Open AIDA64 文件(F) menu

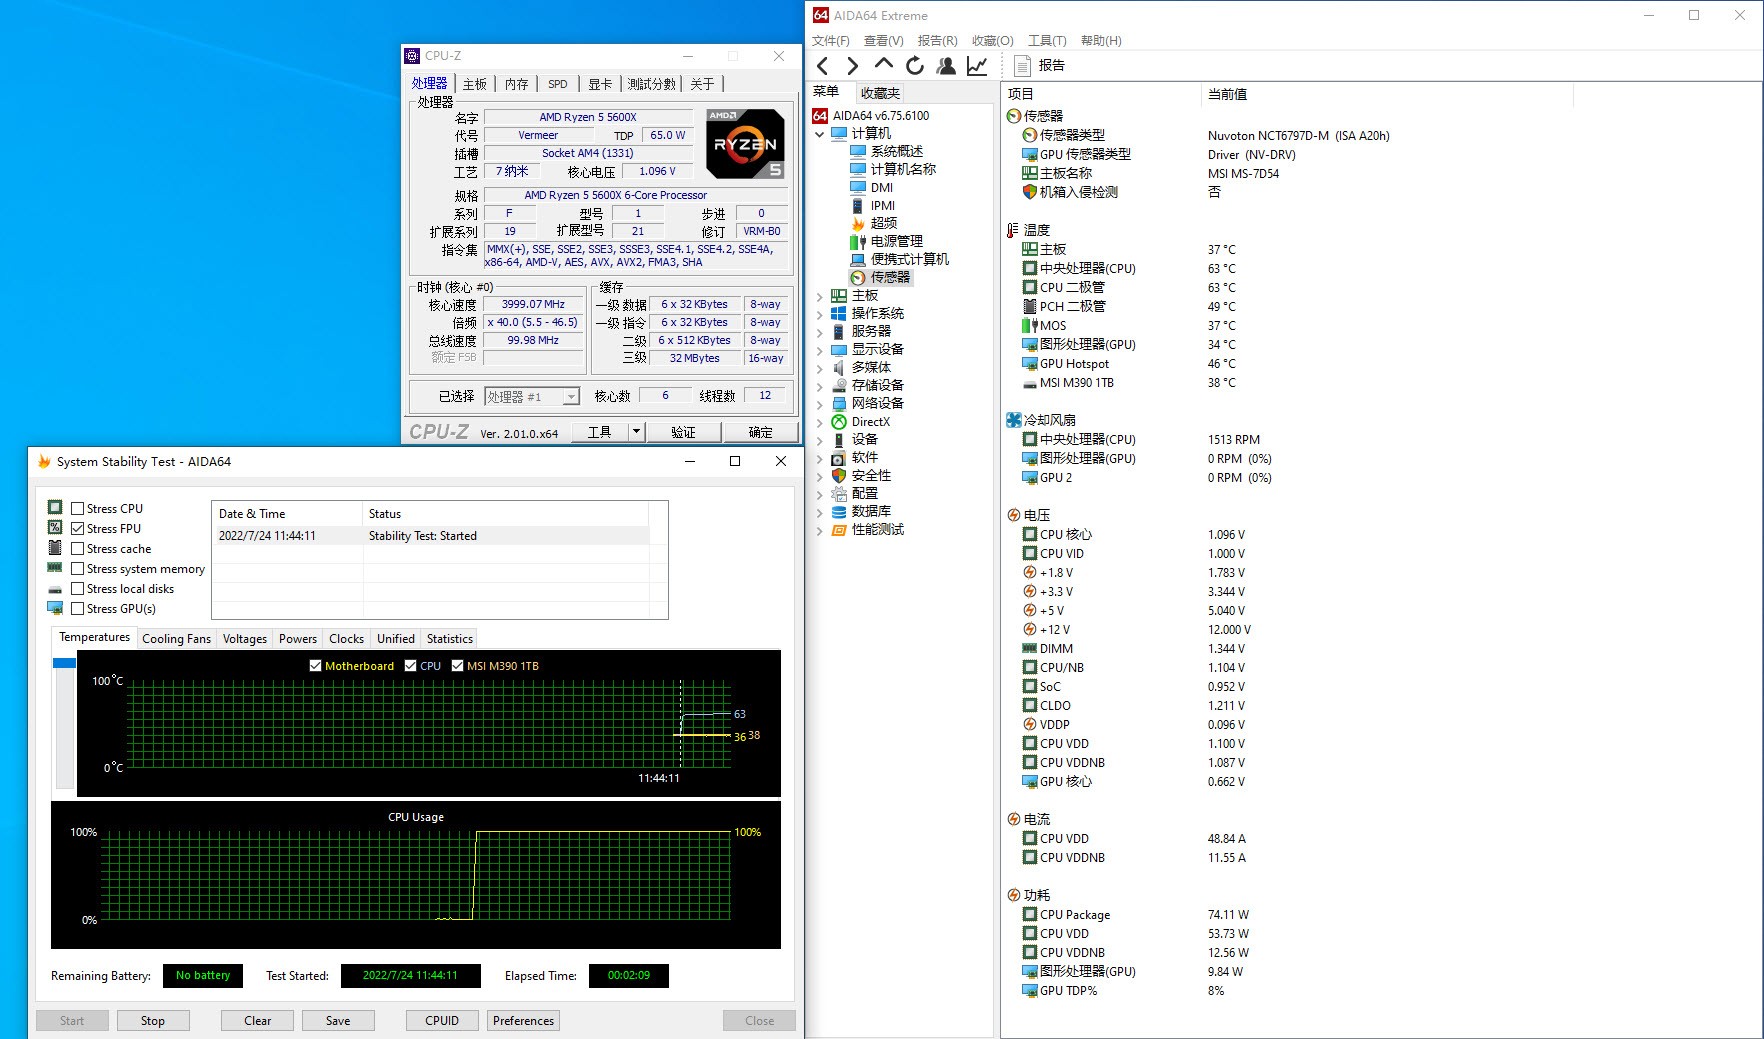click(830, 40)
